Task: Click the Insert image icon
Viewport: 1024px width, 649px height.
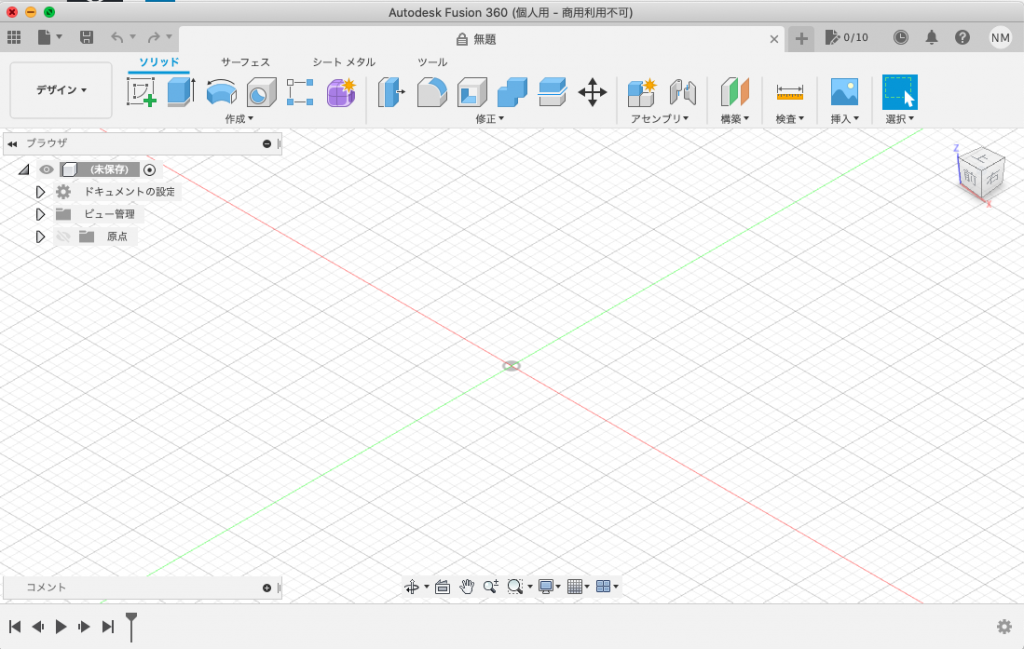Action: 844,93
